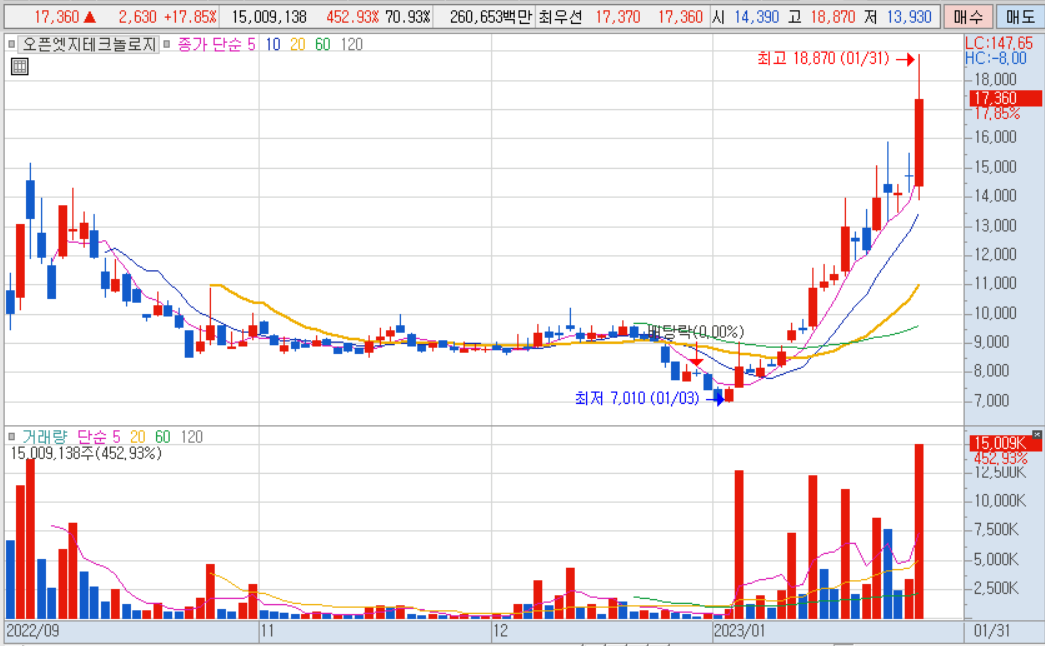This screenshot has width=1045, height=646.
Task: Click the 최저 7,010 (01/03) annotation
Action: pos(637,399)
